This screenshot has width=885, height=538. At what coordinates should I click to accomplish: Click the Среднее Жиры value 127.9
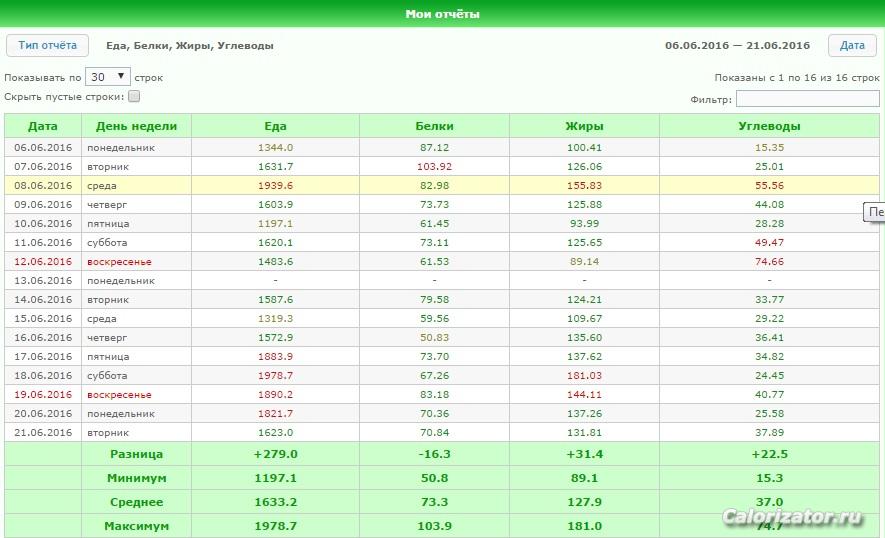click(x=584, y=502)
